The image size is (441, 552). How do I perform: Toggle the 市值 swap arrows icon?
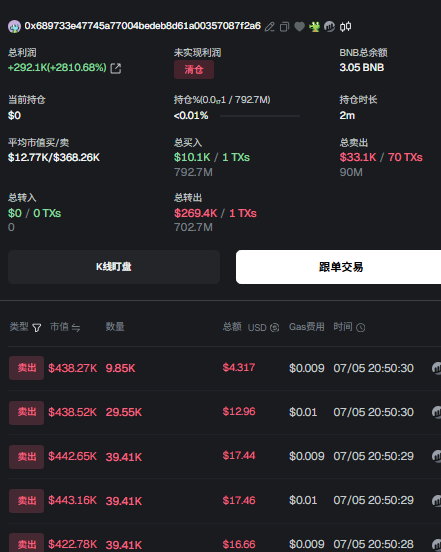(x=76, y=328)
